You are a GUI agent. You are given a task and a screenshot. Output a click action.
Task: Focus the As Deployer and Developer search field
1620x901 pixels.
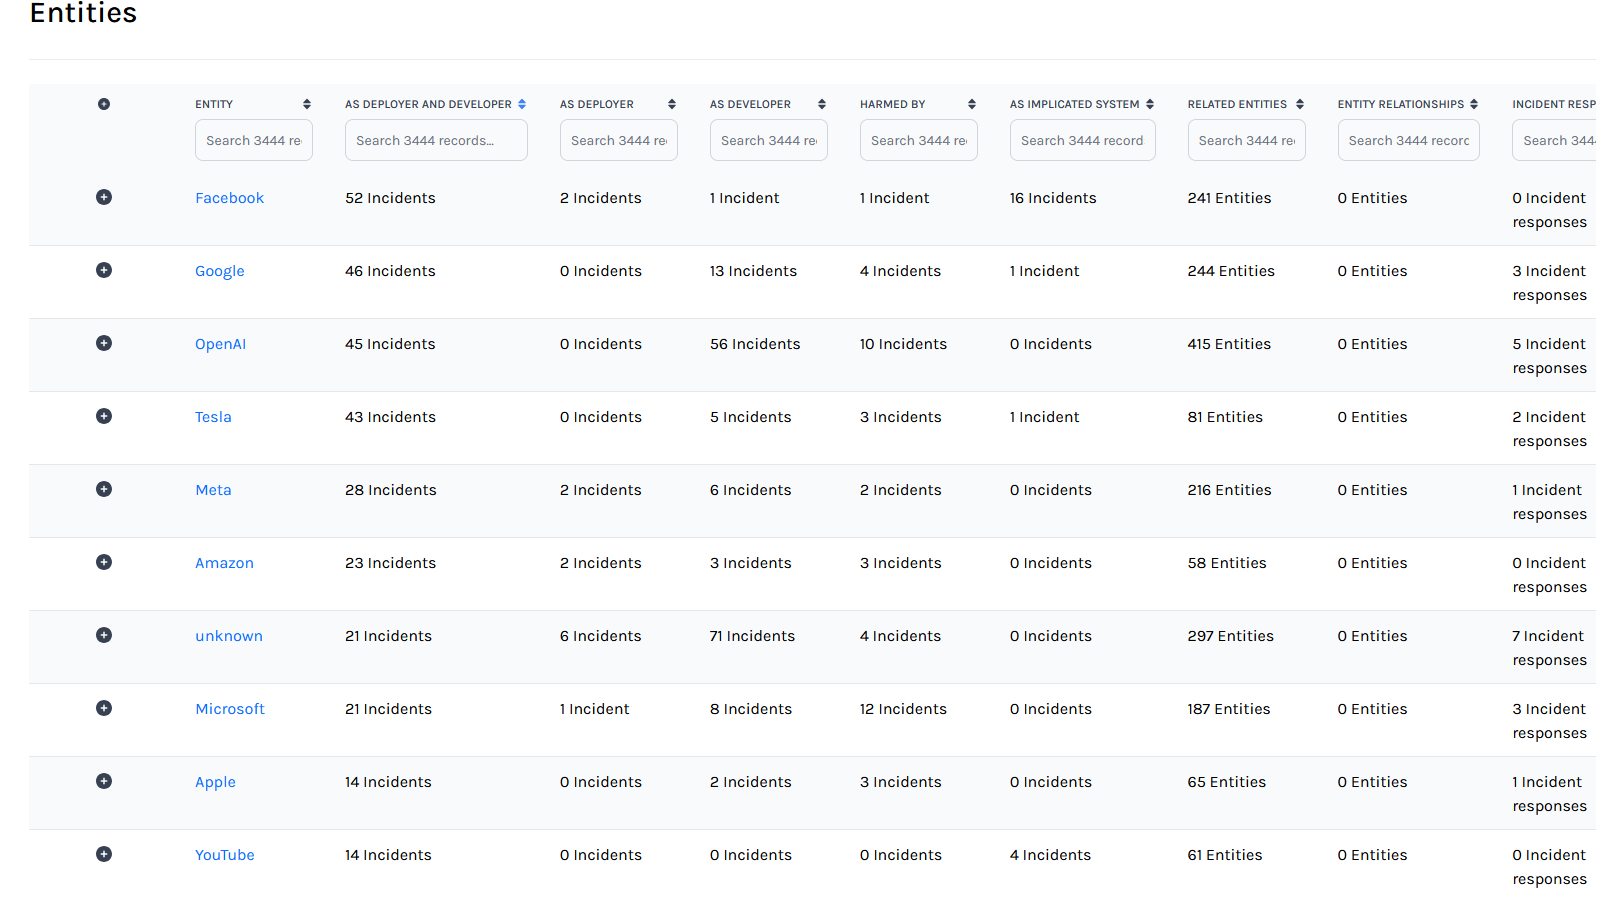click(x=436, y=140)
